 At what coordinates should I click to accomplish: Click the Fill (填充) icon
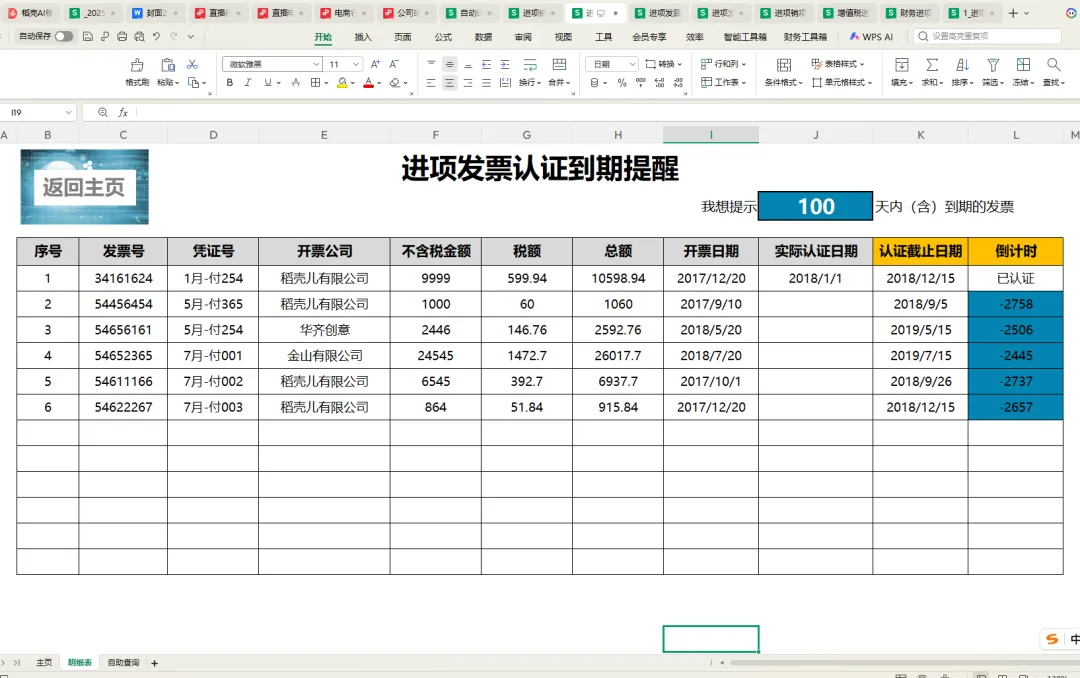902,65
